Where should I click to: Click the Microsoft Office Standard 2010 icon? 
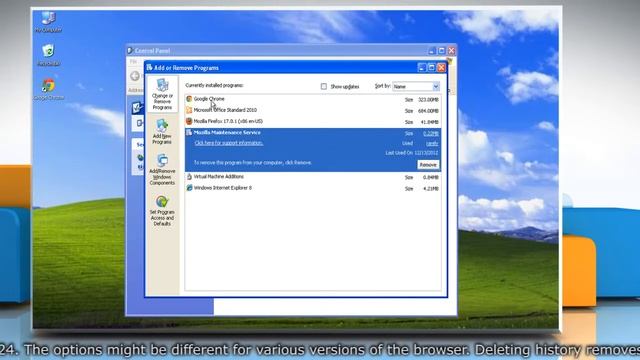point(189,110)
